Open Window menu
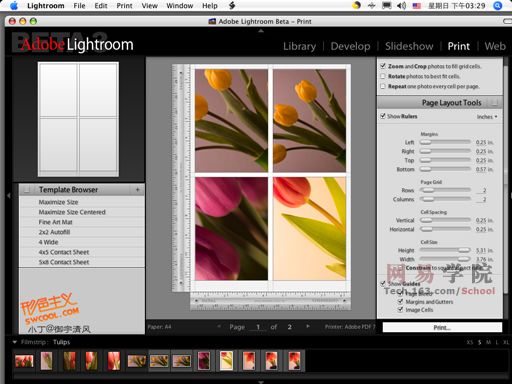 point(180,6)
